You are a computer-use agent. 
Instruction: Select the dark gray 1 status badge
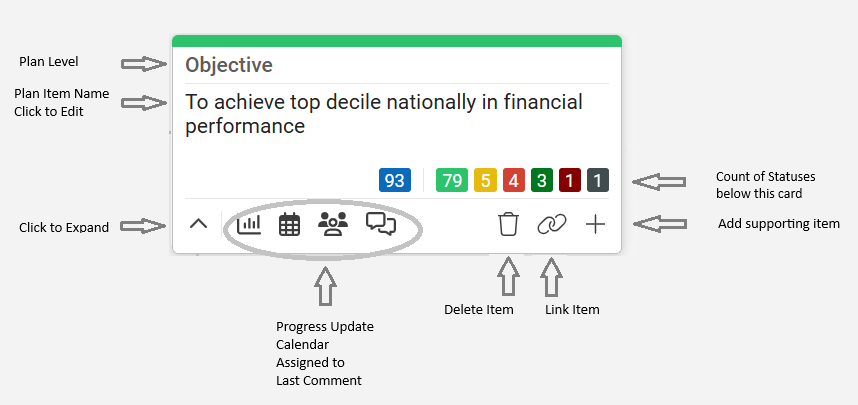[x=598, y=180]
